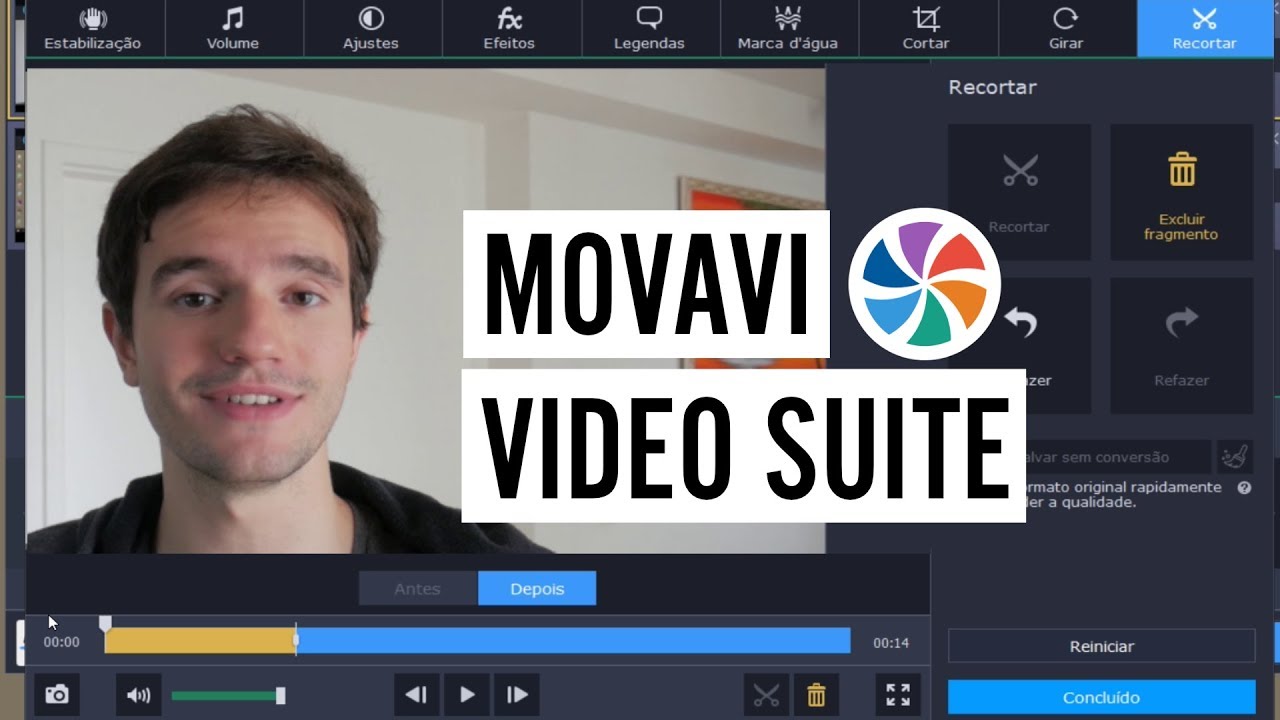Click the 00:14 end time label
The width and height of the screenshot is (1280, 720).
click(890, 643)
